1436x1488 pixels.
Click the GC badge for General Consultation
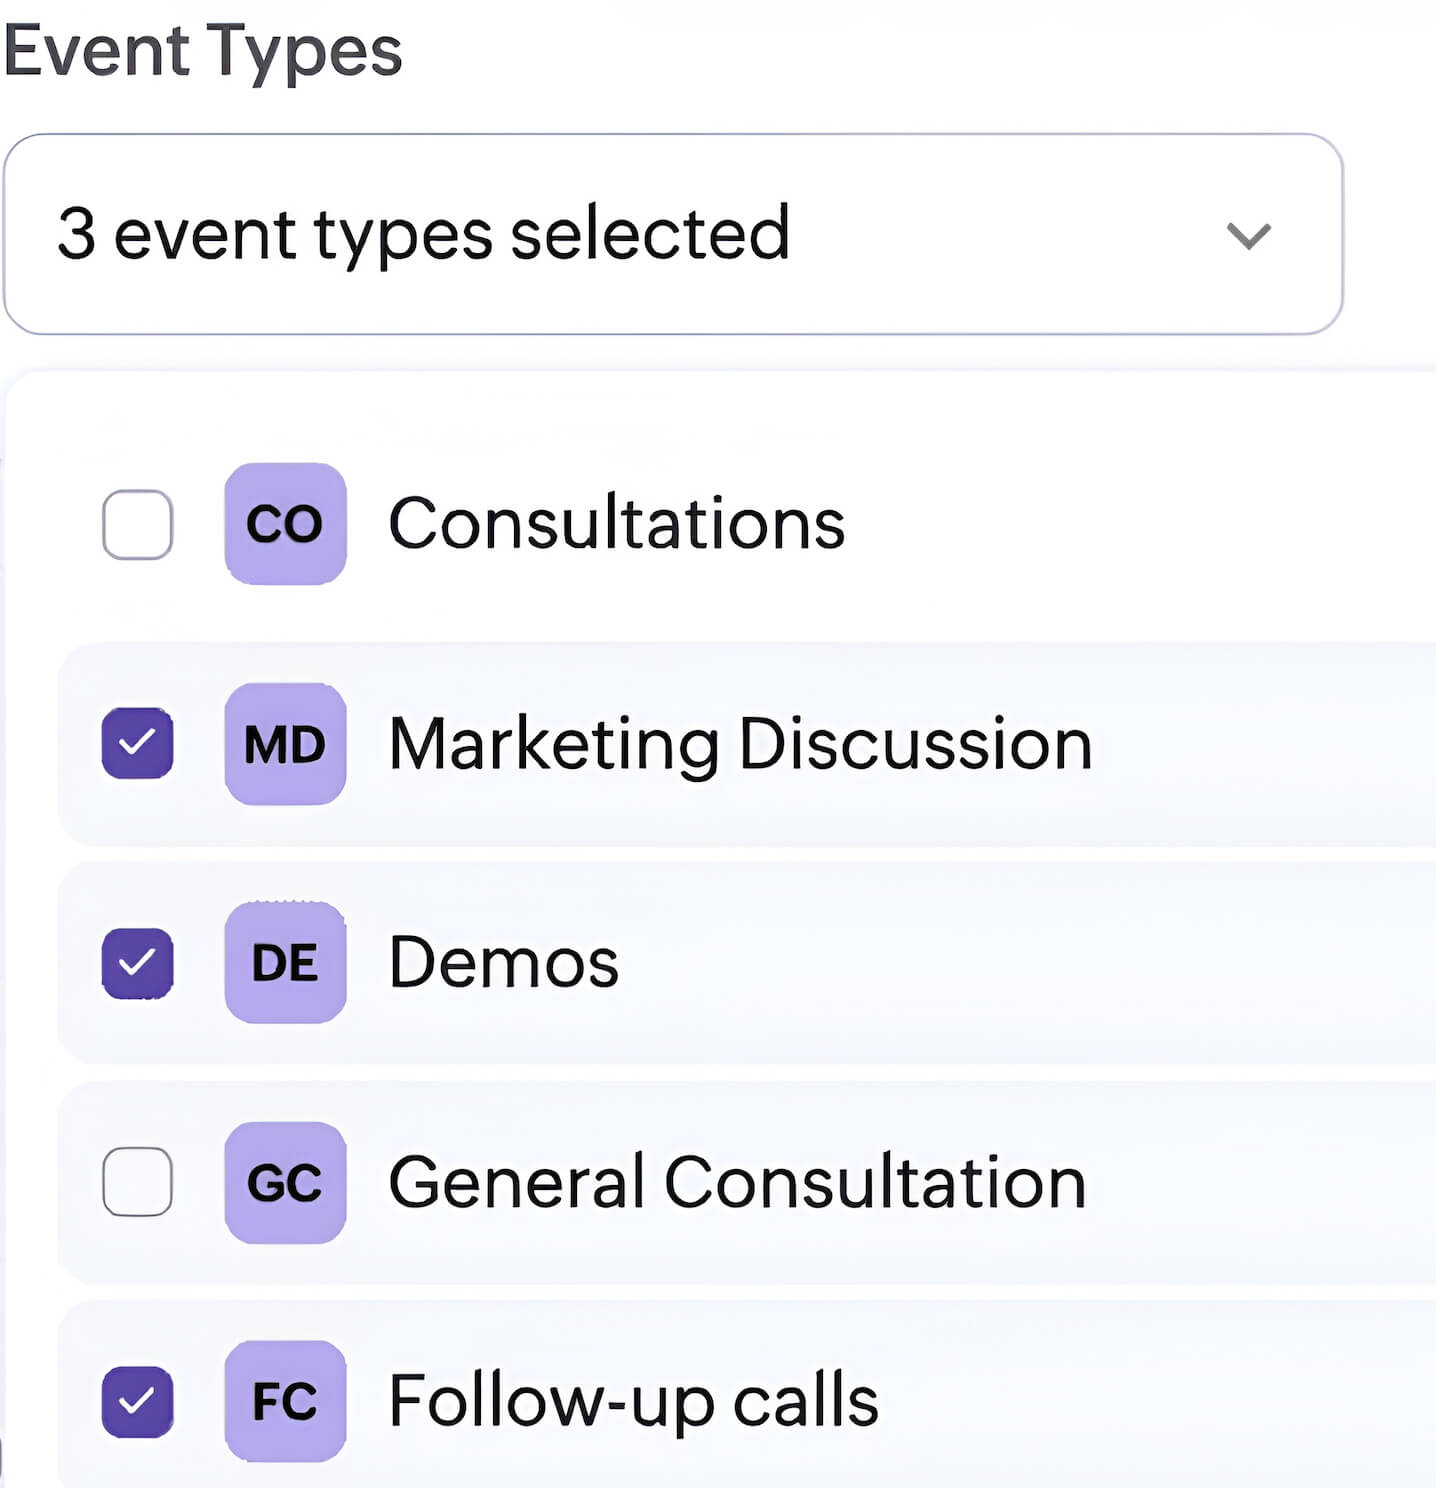click(x=285, y=1183)
